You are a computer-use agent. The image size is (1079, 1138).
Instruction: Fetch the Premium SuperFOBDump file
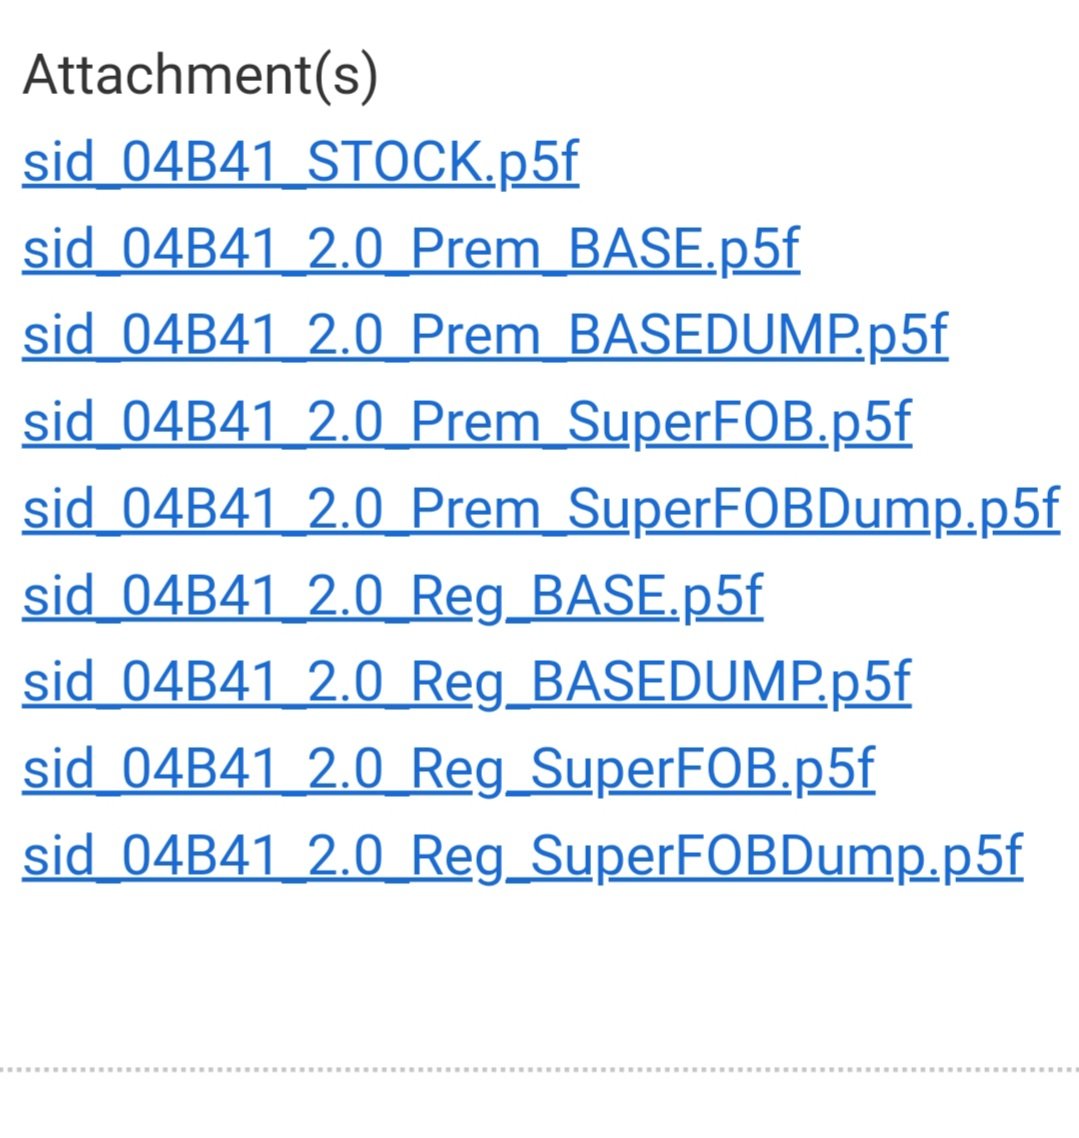(541, 509)
